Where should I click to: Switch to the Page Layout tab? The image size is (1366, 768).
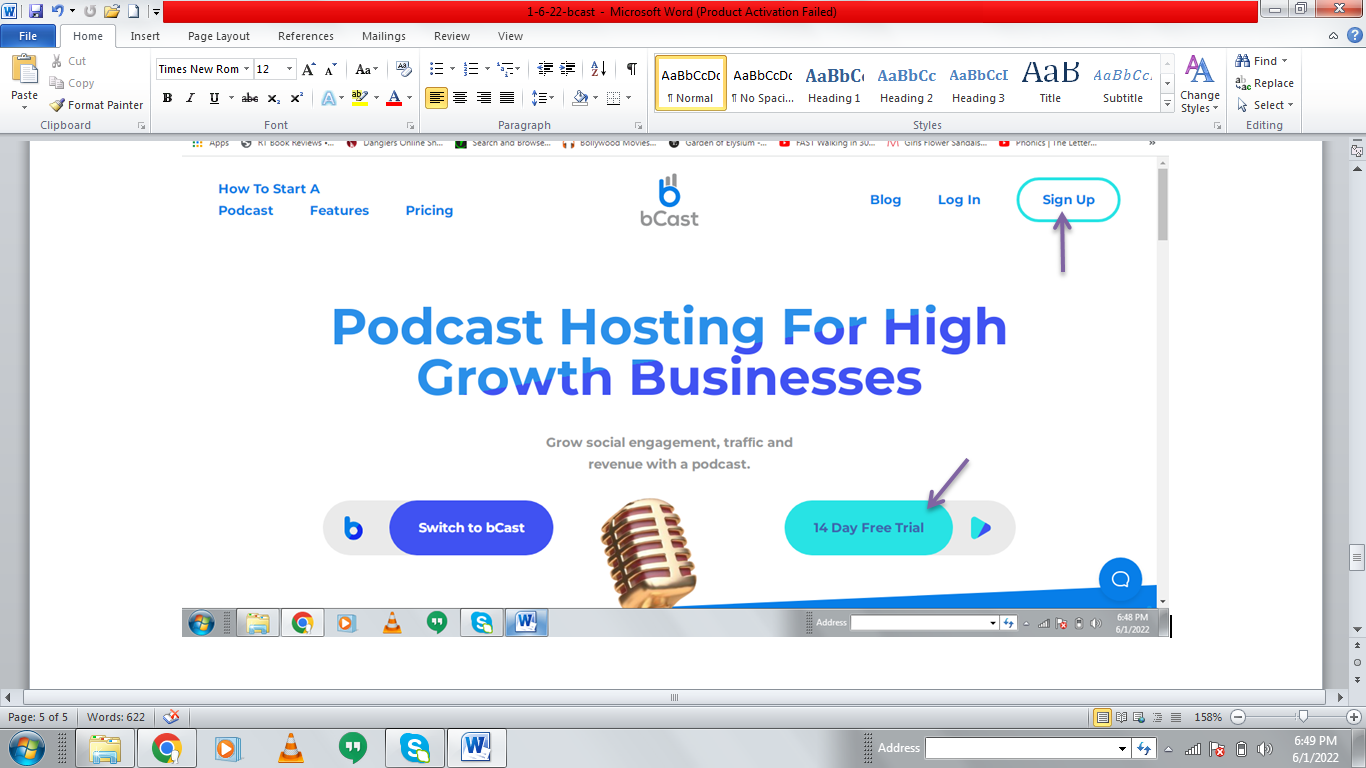(x=219, y=36)
